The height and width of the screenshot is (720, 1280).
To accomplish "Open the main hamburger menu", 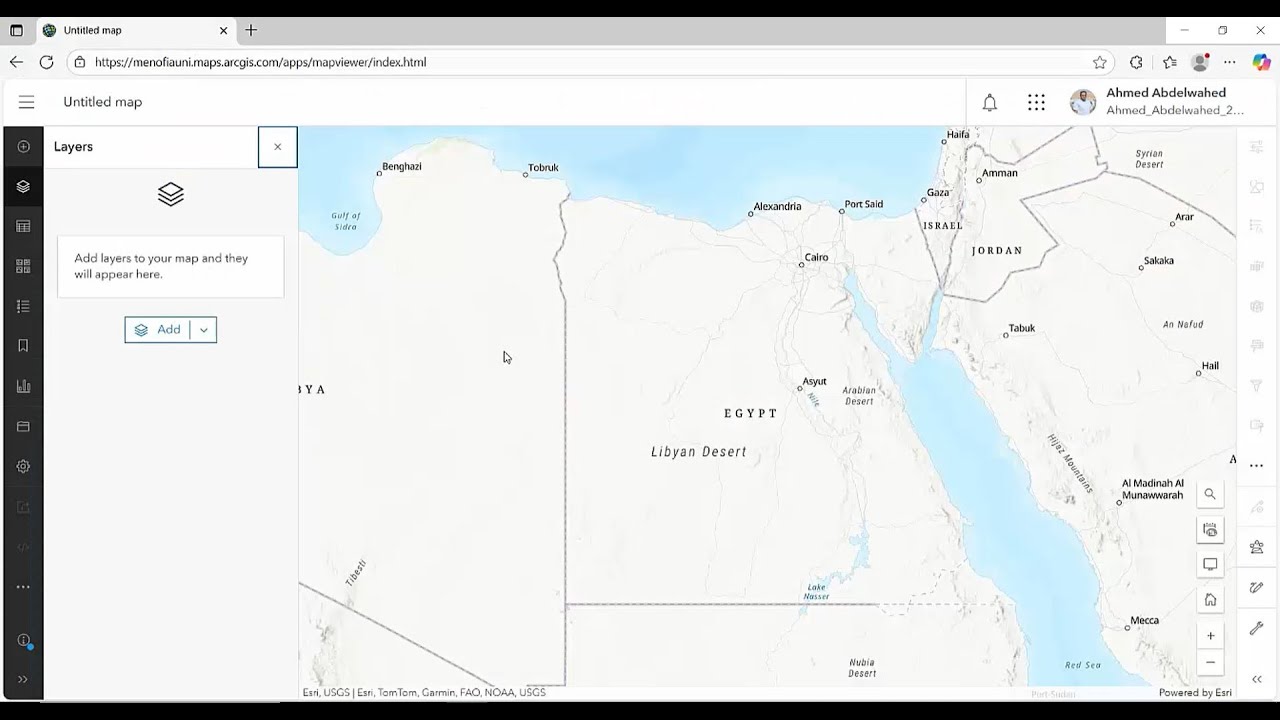I will tap(26, 102).
